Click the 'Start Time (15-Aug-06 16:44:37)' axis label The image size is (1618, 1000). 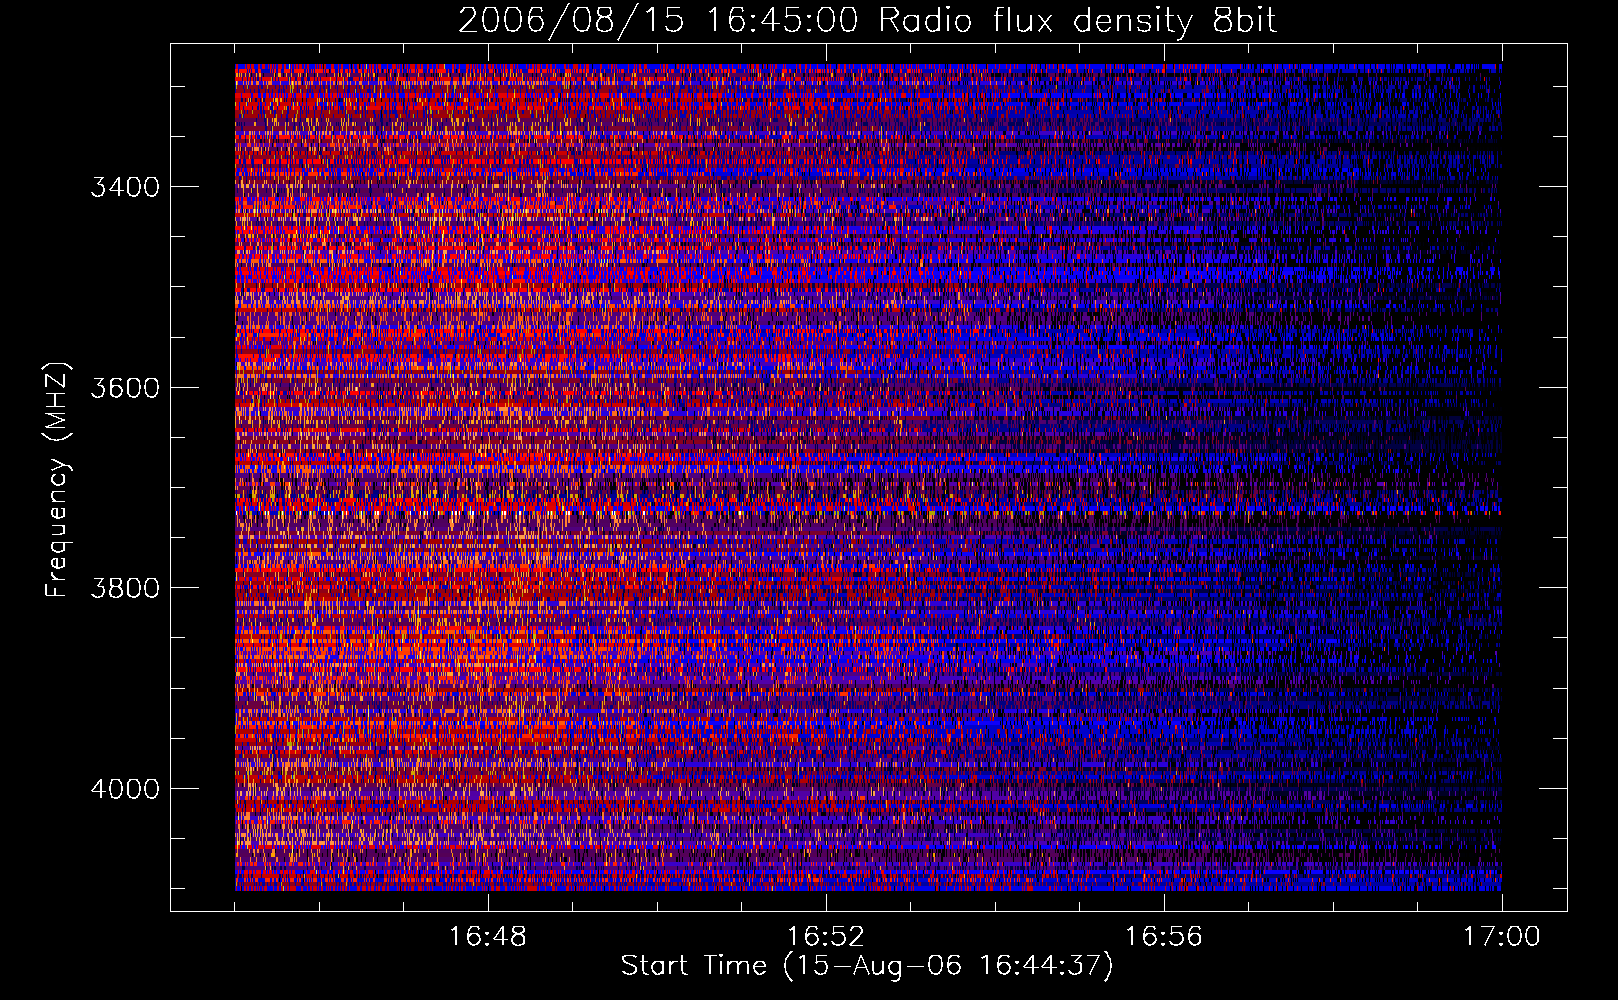point(867,966)
